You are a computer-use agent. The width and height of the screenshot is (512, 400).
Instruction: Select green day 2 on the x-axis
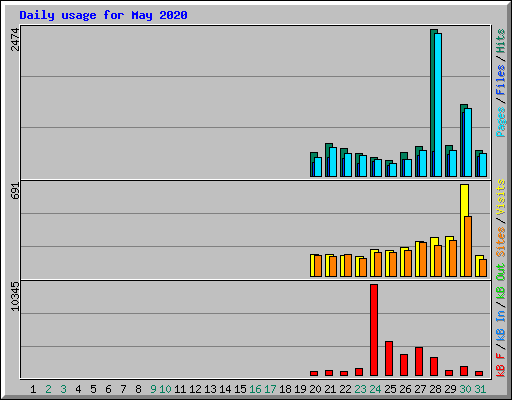[x=48, y=389]
